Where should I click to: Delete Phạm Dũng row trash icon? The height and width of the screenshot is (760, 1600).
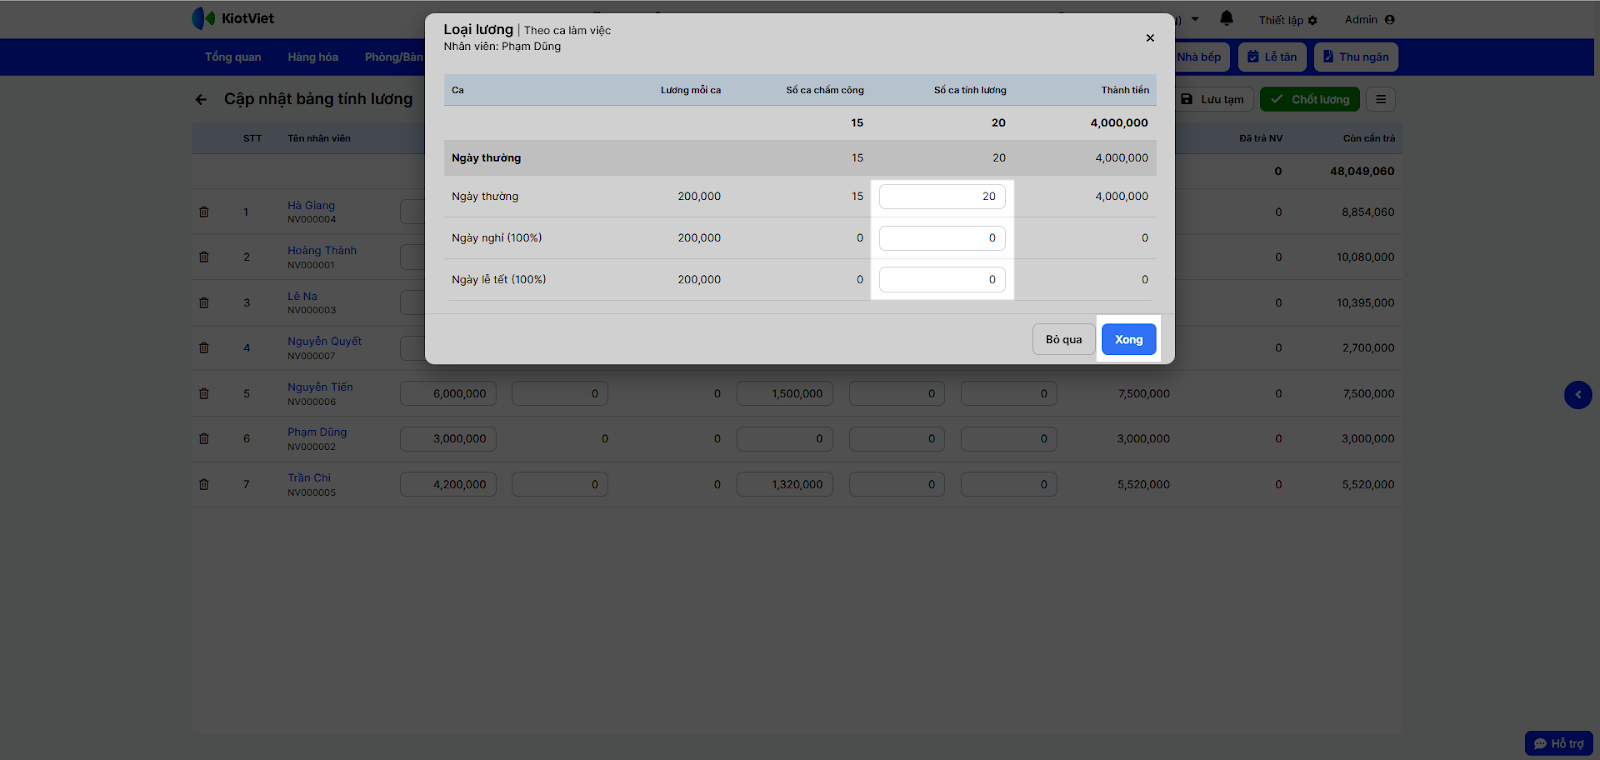coord(204,439)
